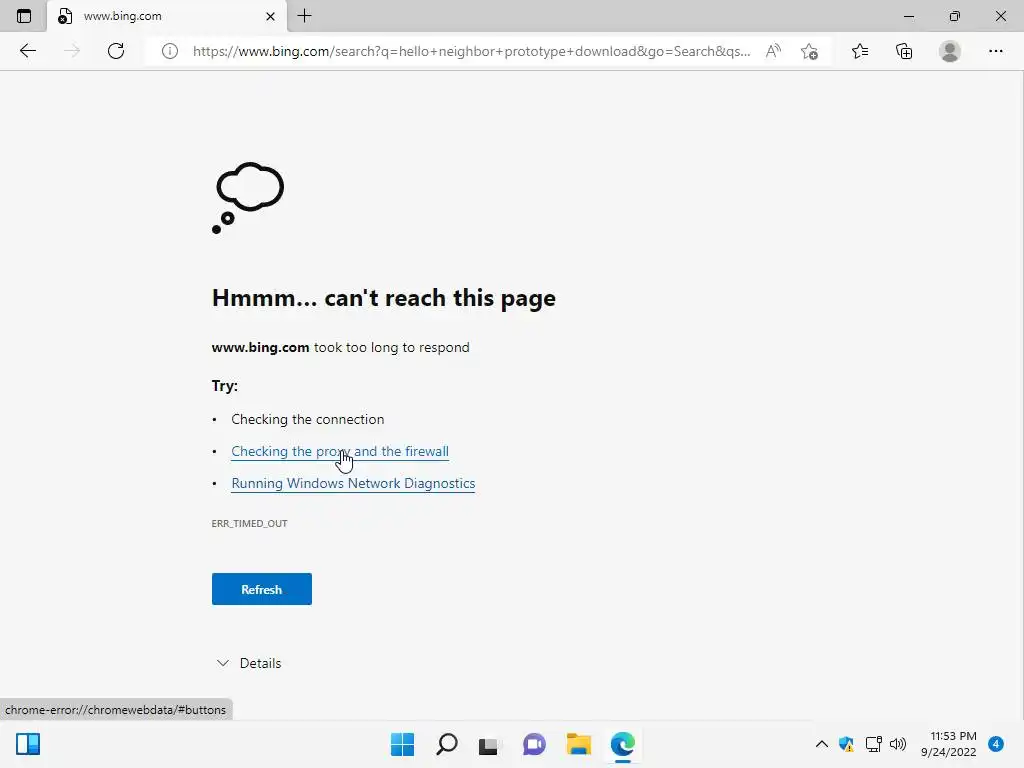Click the forward navigation arrow
This screenshot has height=768, width=1024.
[x=71, y=51]
